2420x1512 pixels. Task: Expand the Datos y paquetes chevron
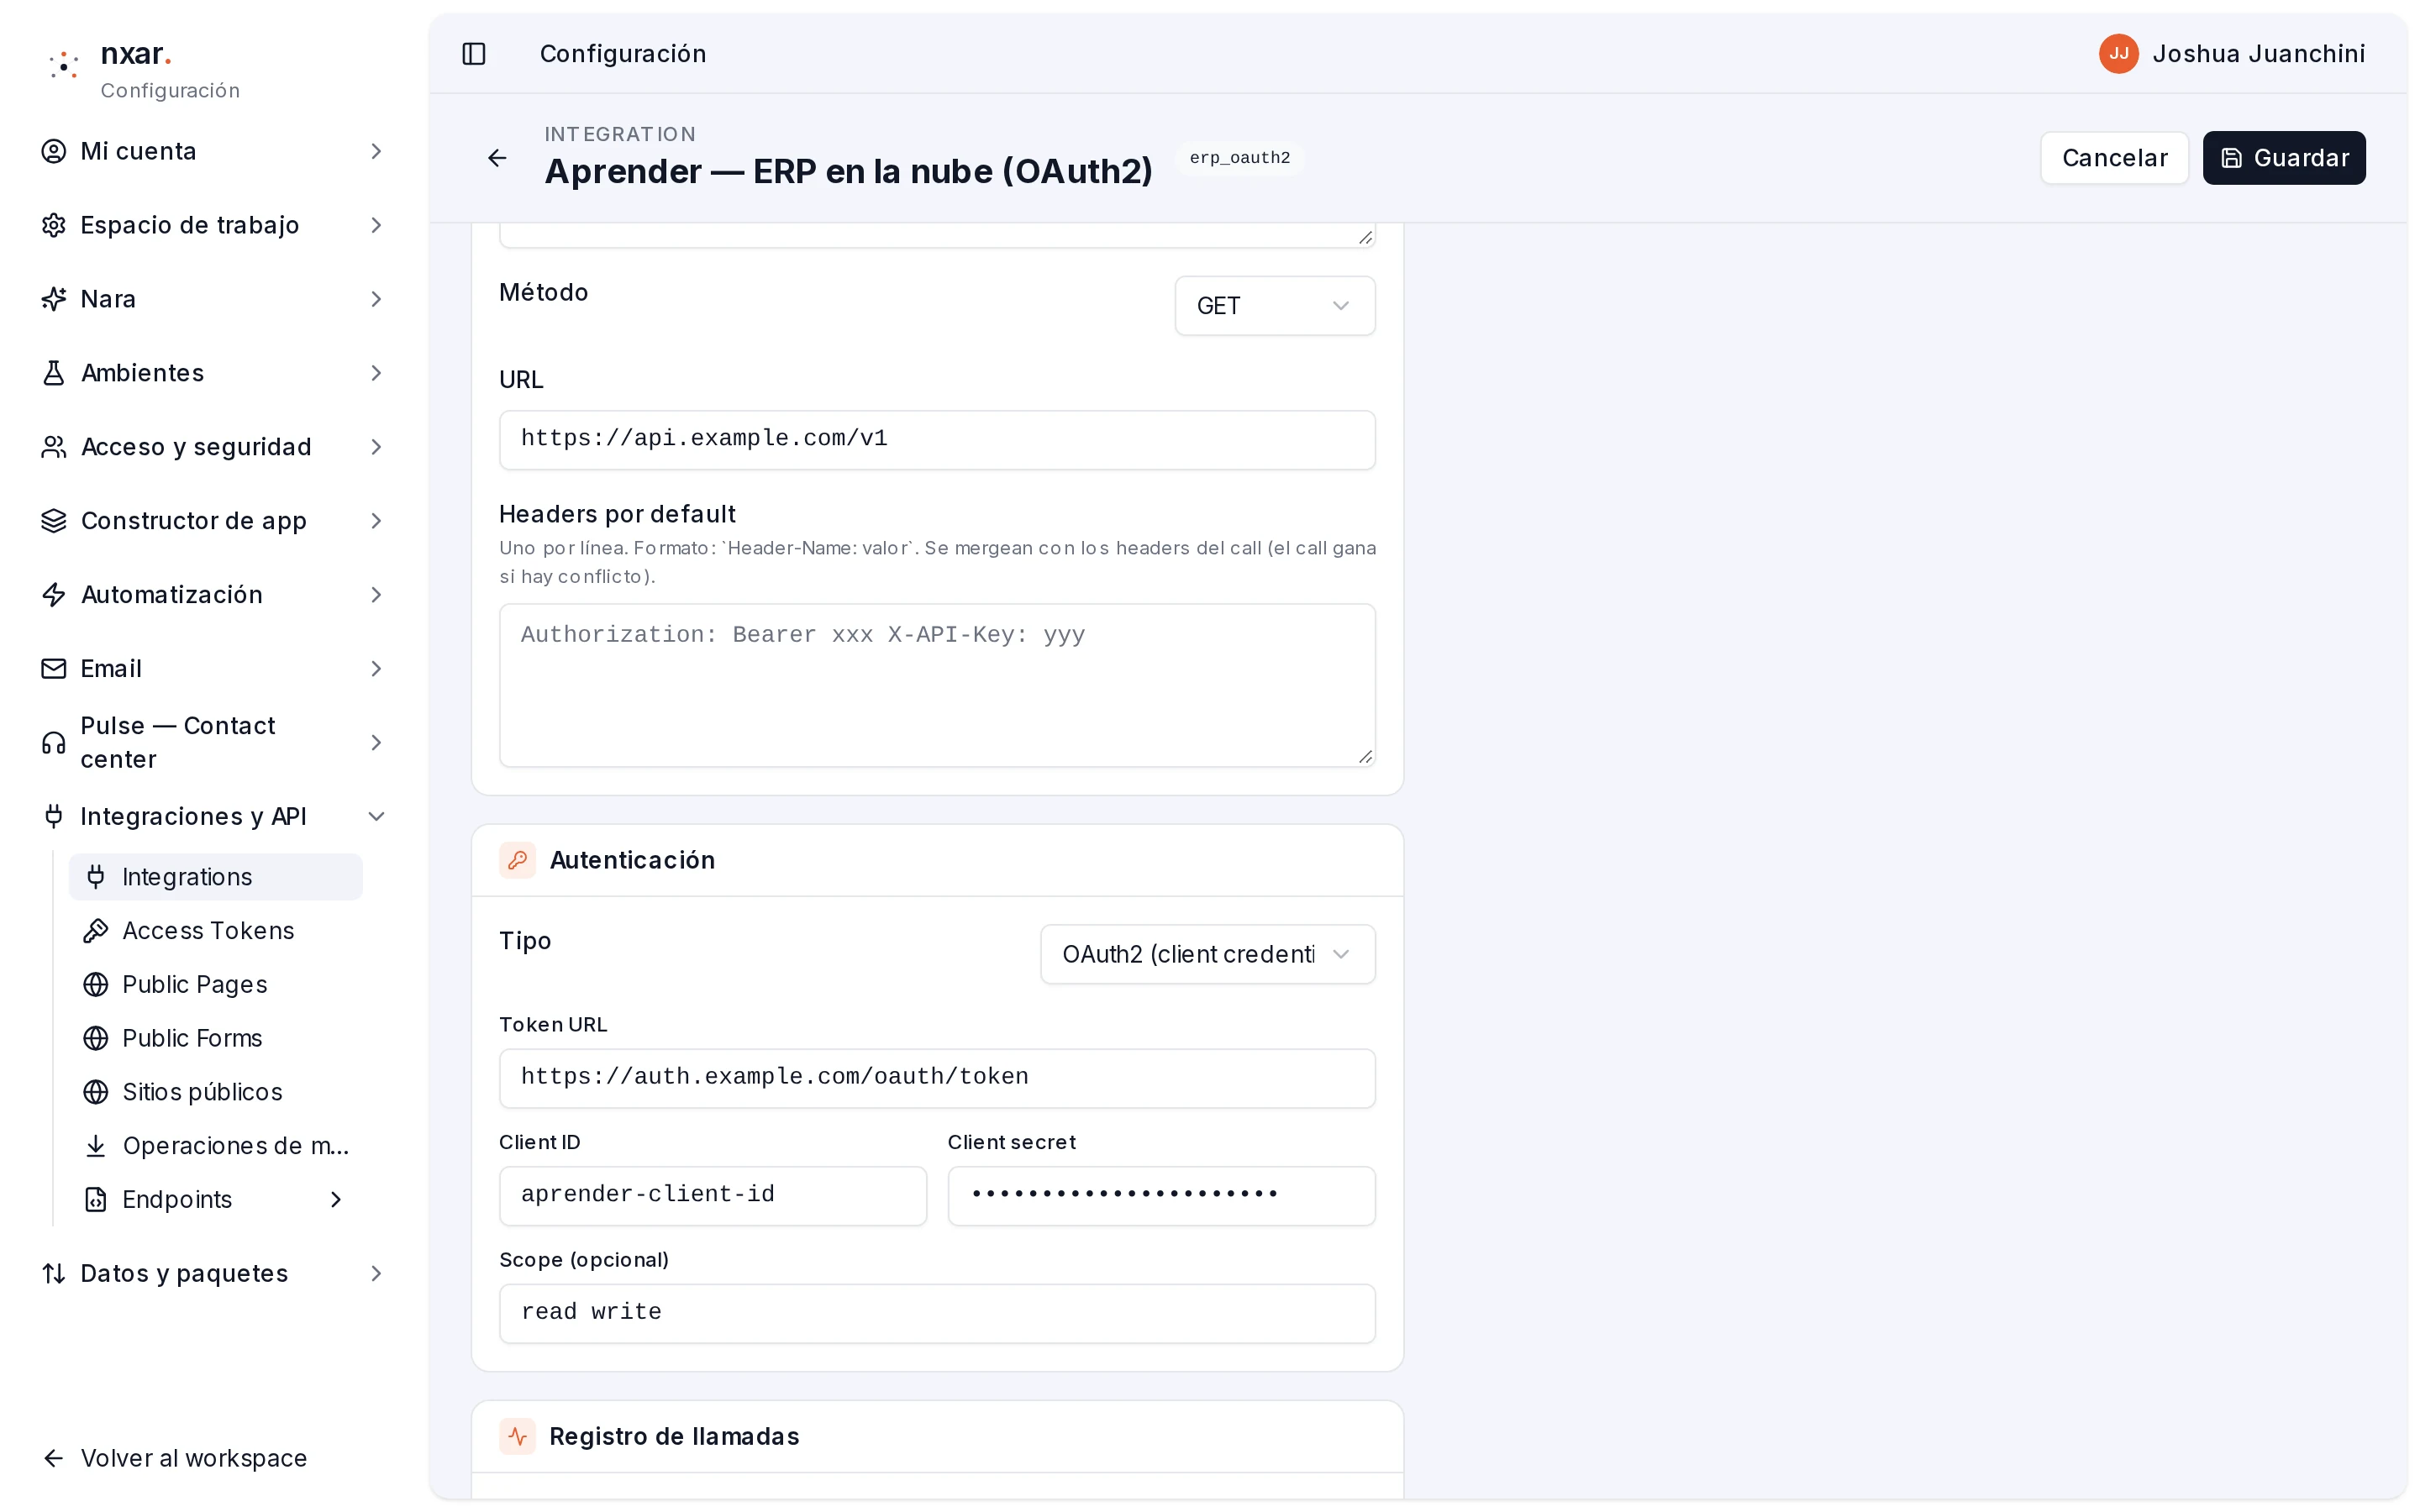tap(376, 1273)
